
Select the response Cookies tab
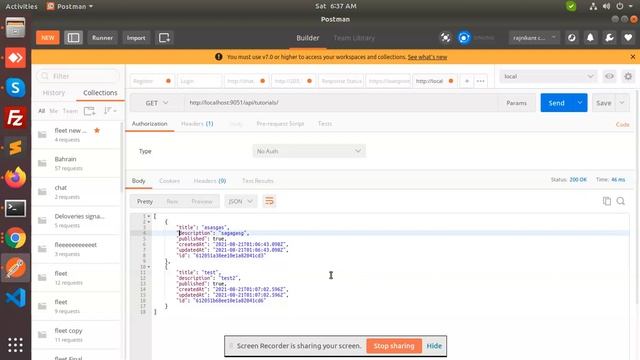[x=169, y=180]
